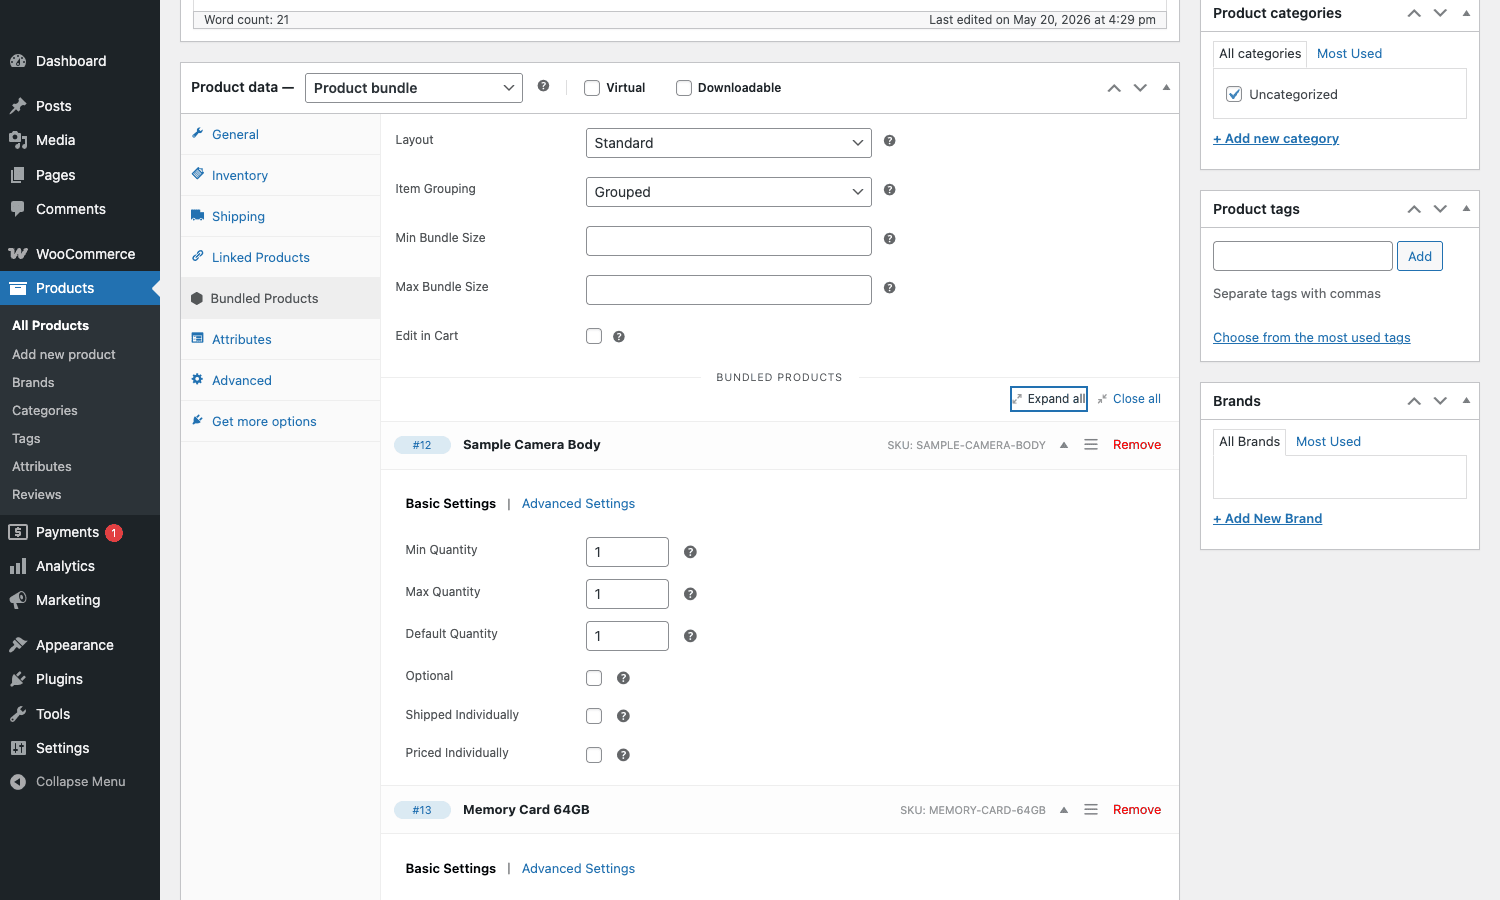Click Choose from the most used tags
1500x900 pixels.
1312,338
